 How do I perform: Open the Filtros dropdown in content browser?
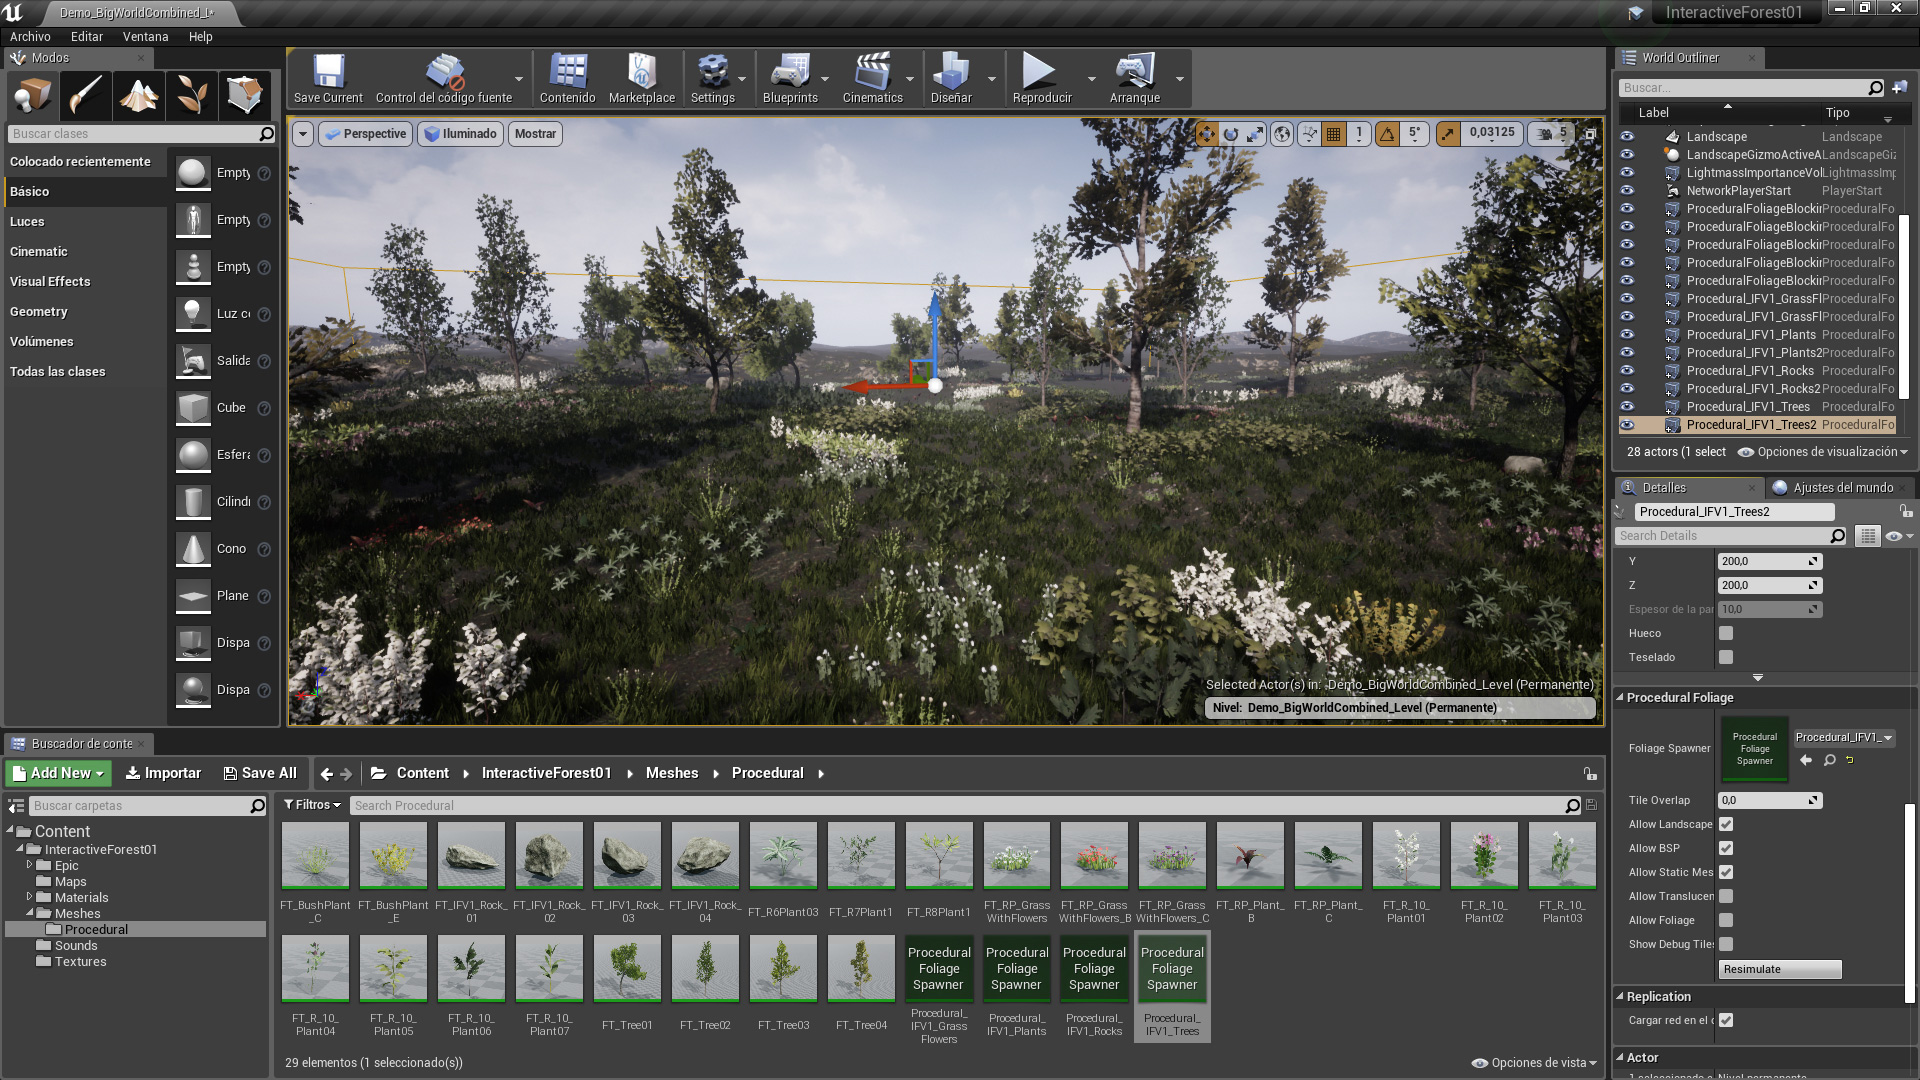point(312,805)
